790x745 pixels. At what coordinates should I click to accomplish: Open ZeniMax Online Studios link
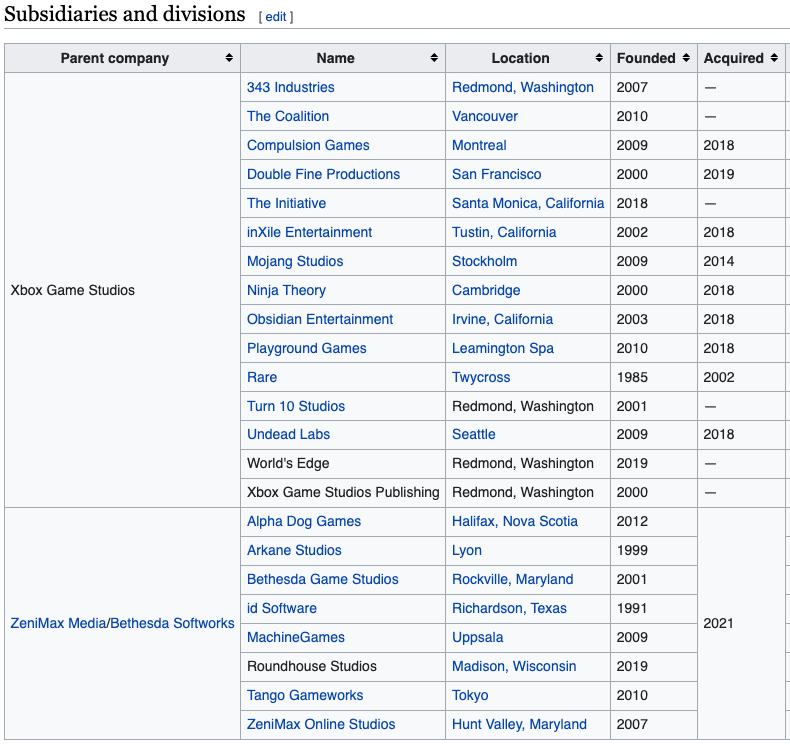click(321, 724)
